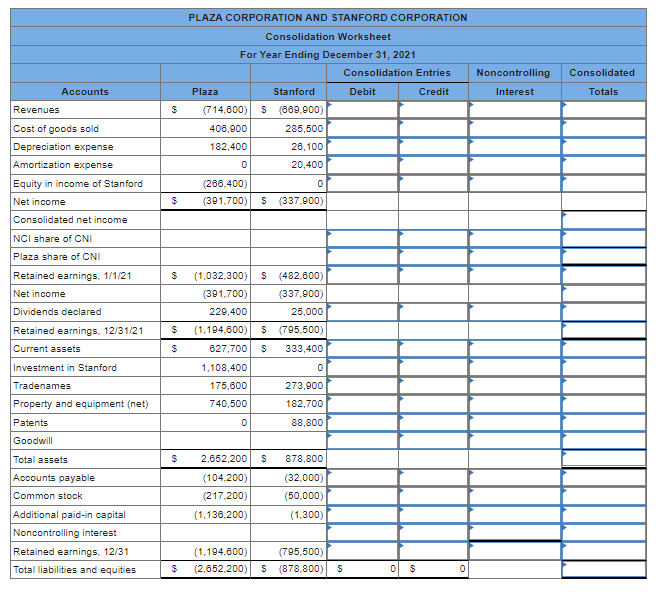Select Property and equipment Debit cell

(362, 403)
